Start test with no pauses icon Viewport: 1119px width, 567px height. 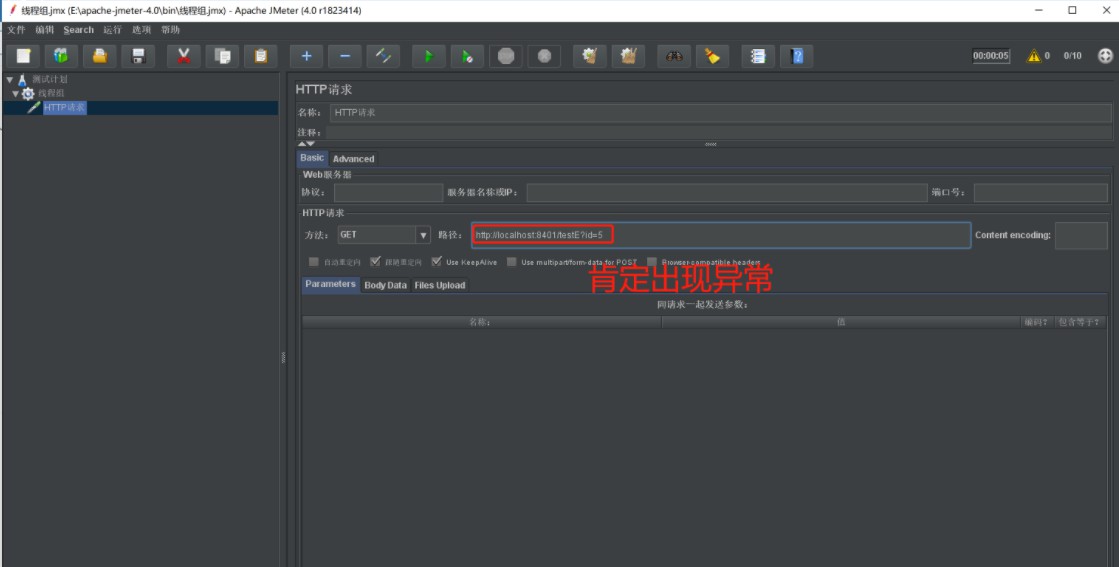pyautogui.click(x=467, y=56)
